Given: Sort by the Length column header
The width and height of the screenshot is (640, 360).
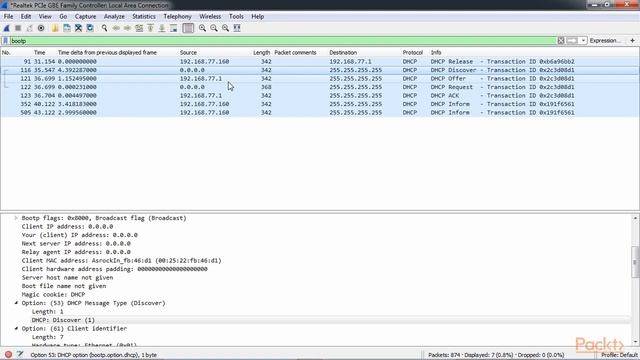Looking at the screenshot, I should tap(261, 53).
